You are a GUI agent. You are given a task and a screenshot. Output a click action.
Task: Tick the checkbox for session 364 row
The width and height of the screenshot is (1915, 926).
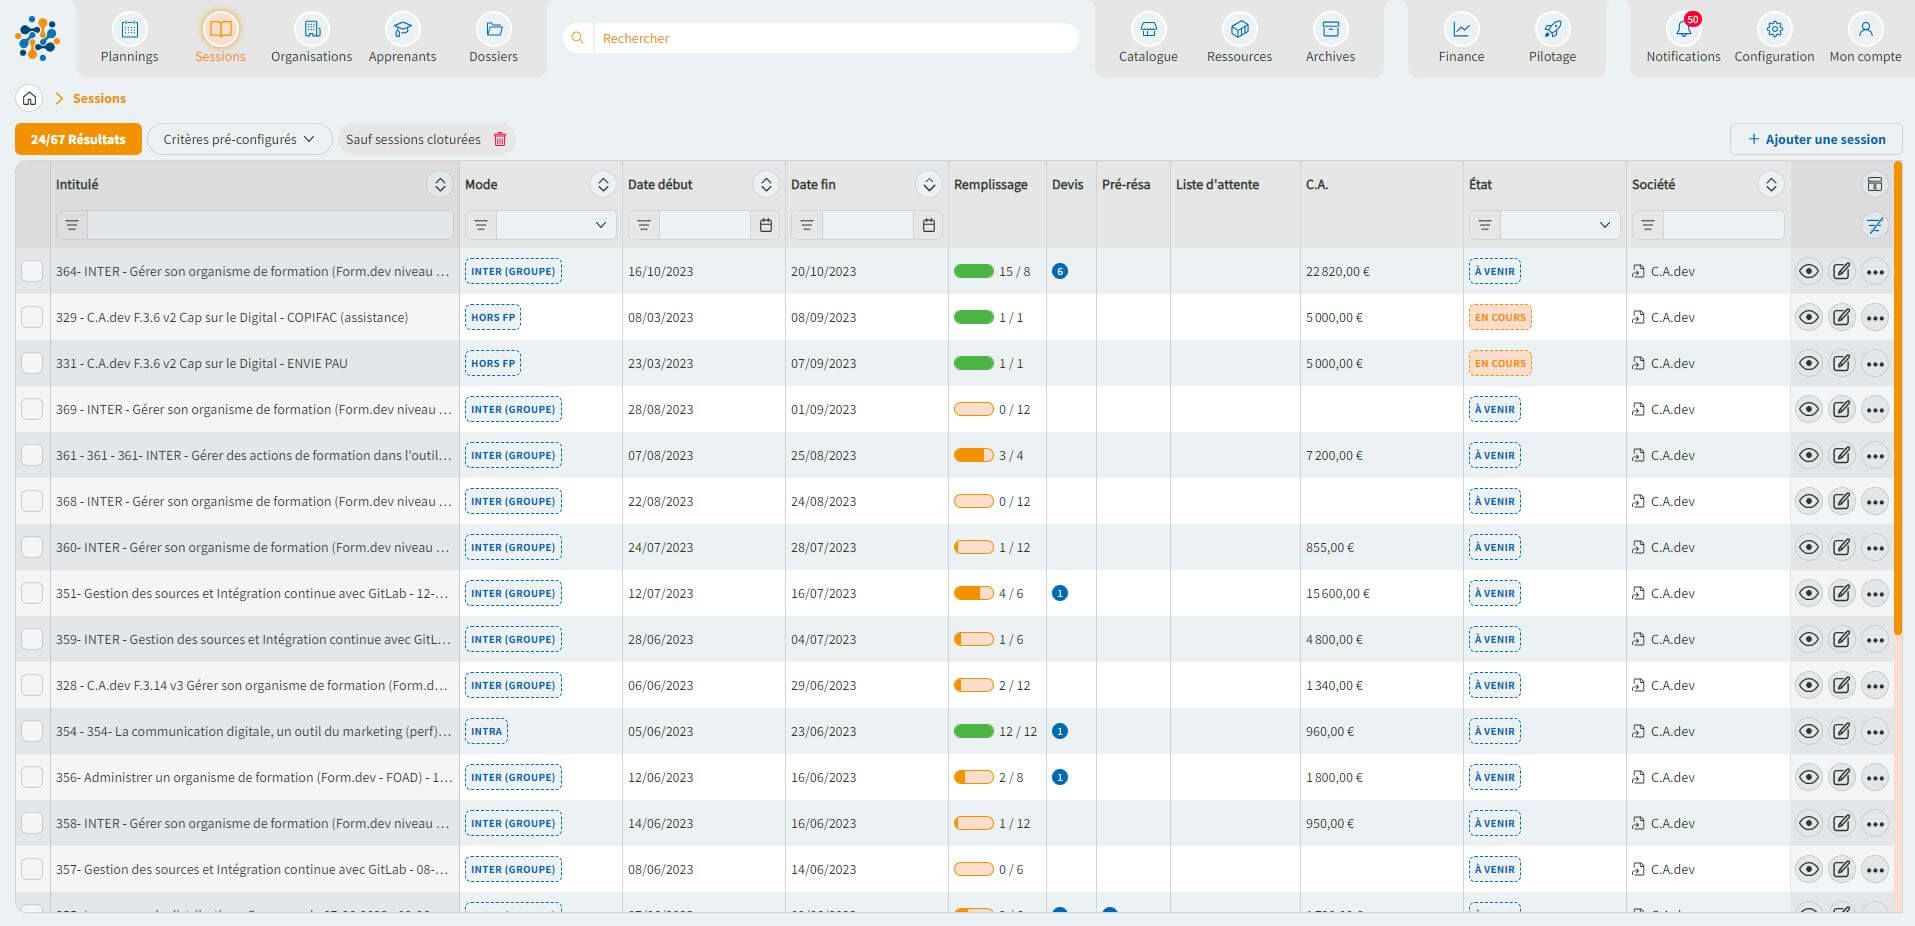[32, 272]
